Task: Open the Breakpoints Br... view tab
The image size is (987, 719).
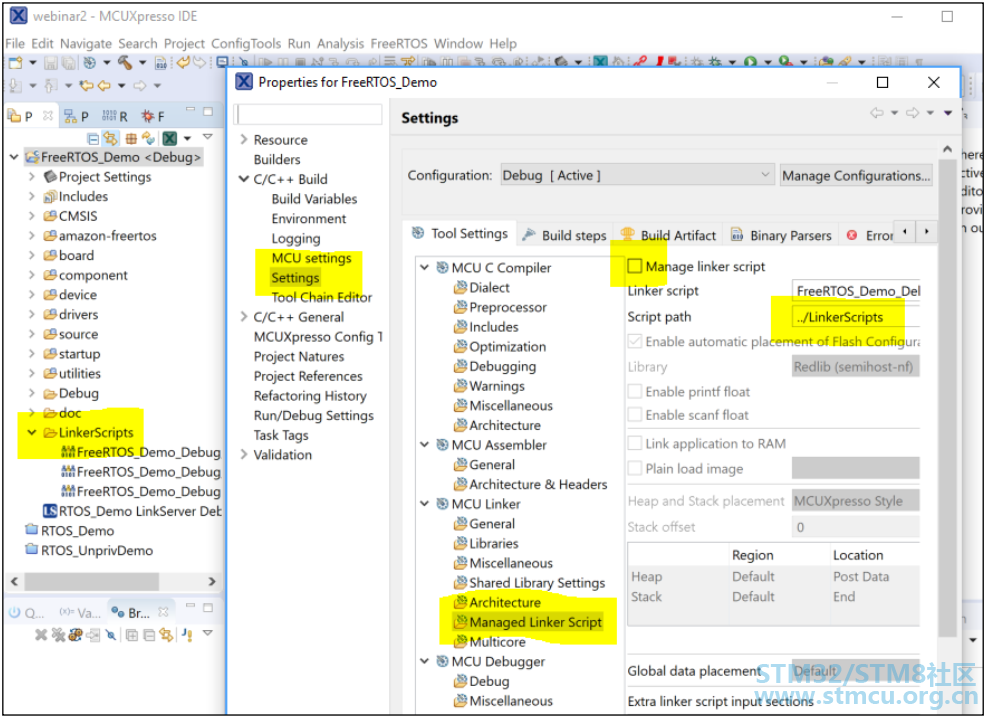Action: pyautogui.click(x=138, y=613)
